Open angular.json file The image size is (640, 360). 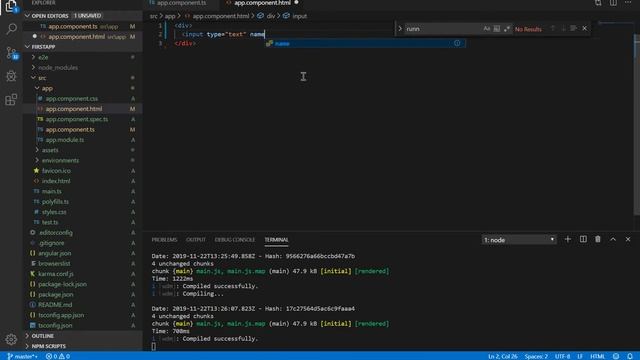click(x=54, y=253)
